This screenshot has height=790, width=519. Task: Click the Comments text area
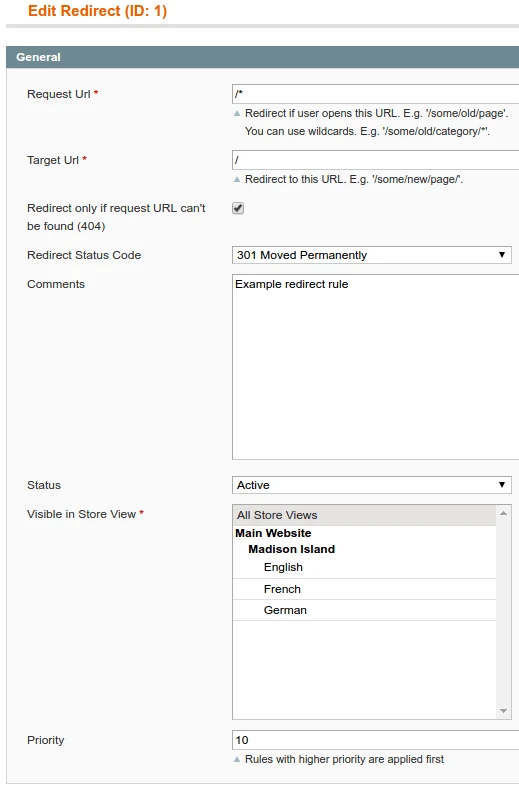tap(375, 367)
